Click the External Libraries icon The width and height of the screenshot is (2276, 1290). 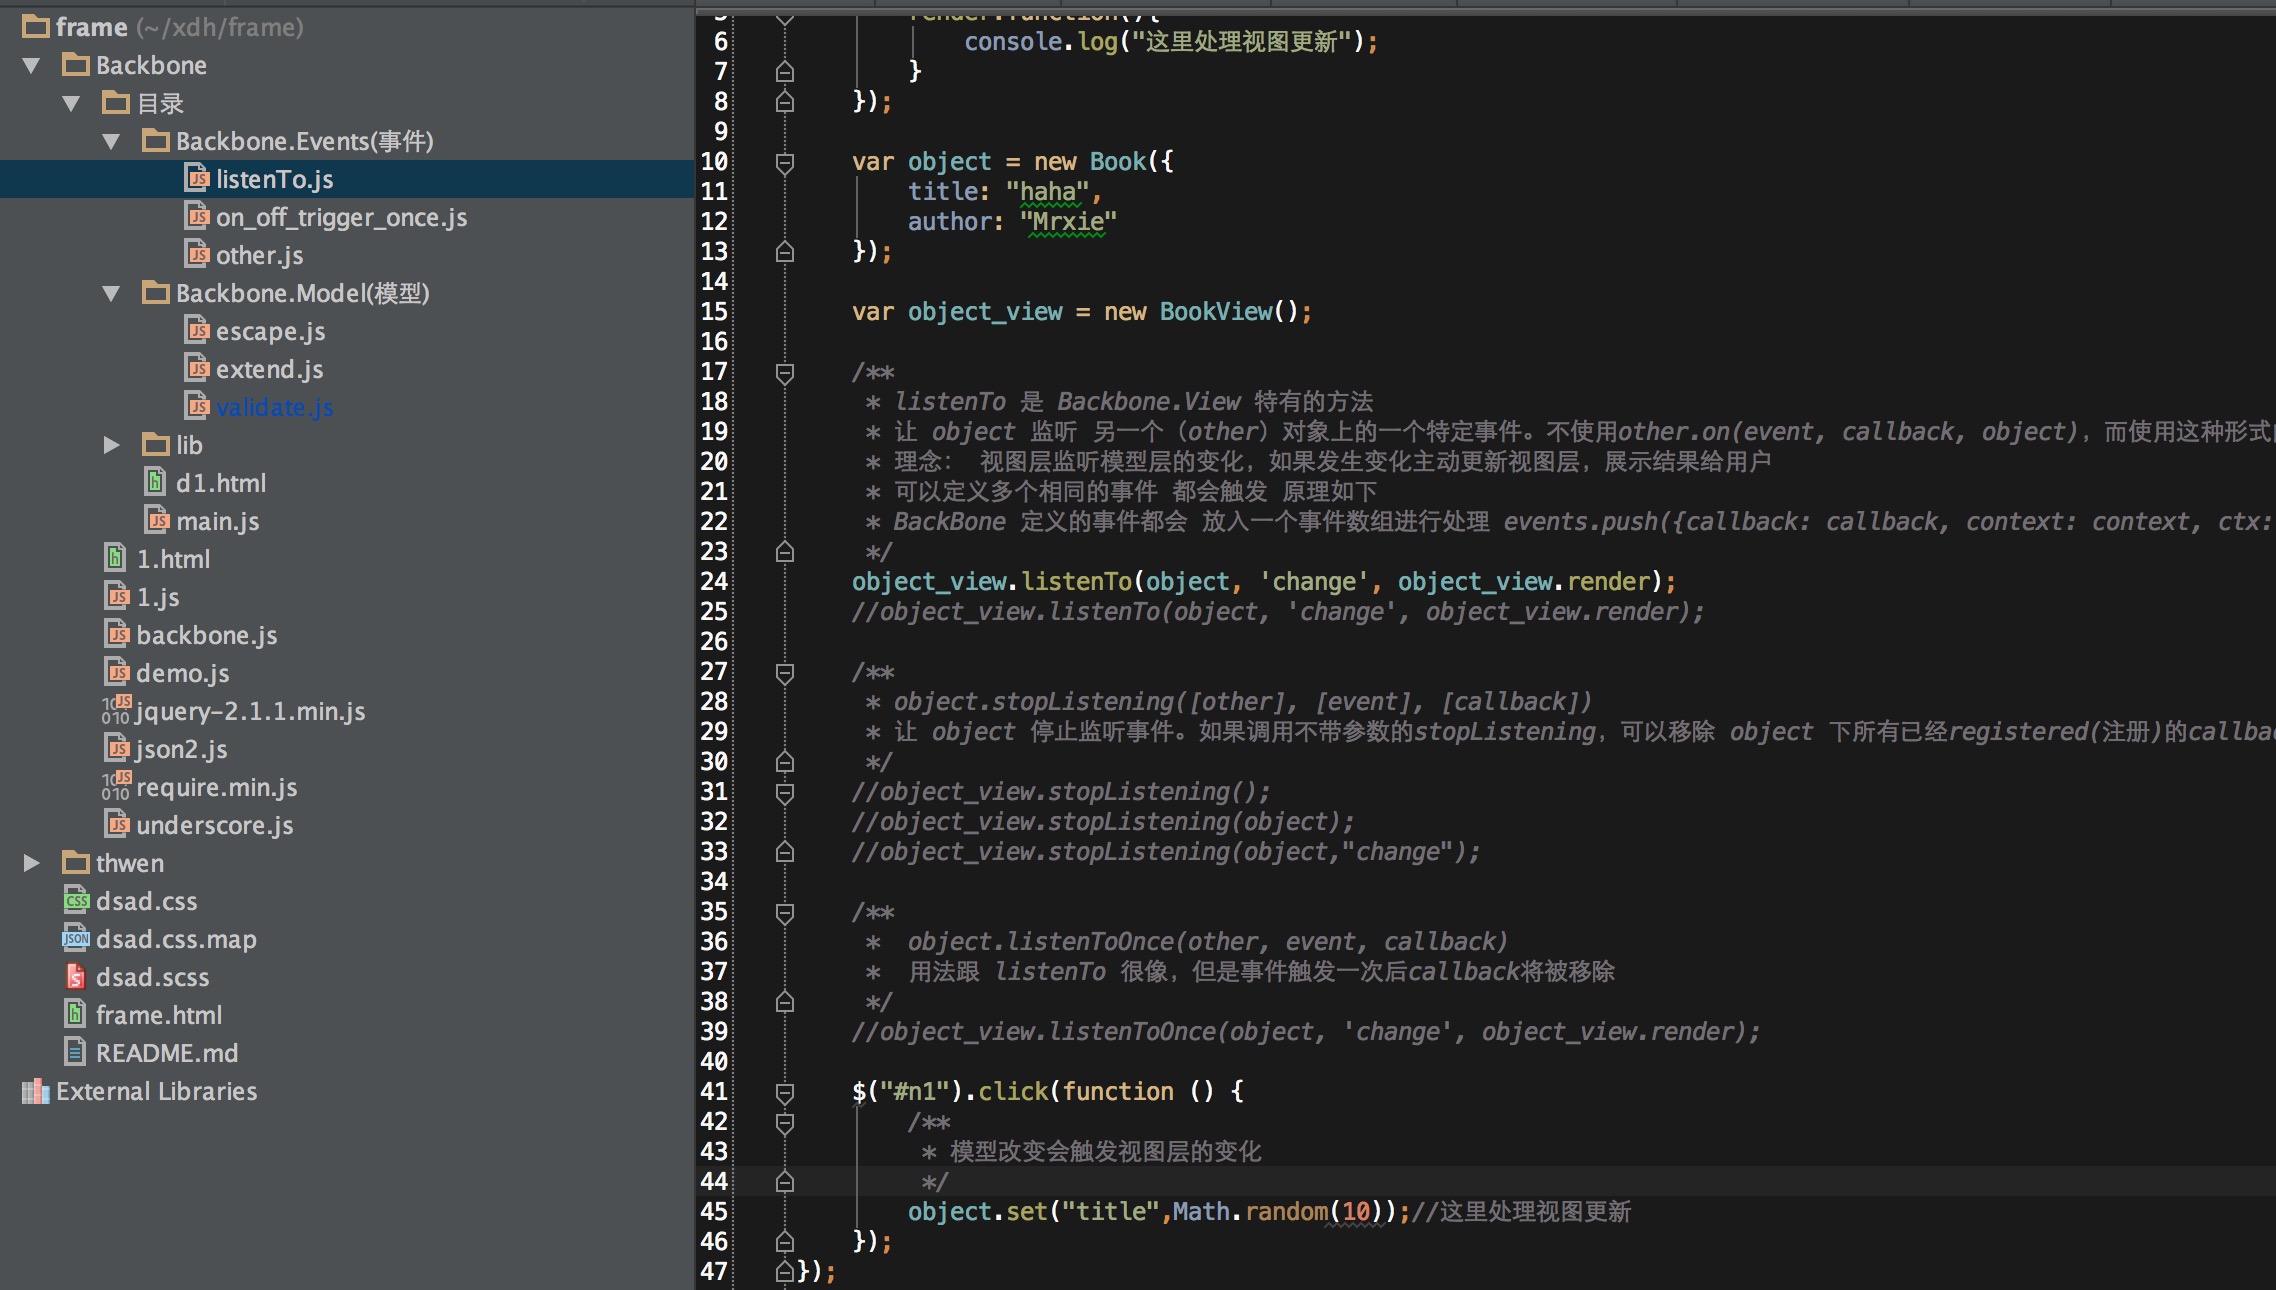coord(36,1091)
